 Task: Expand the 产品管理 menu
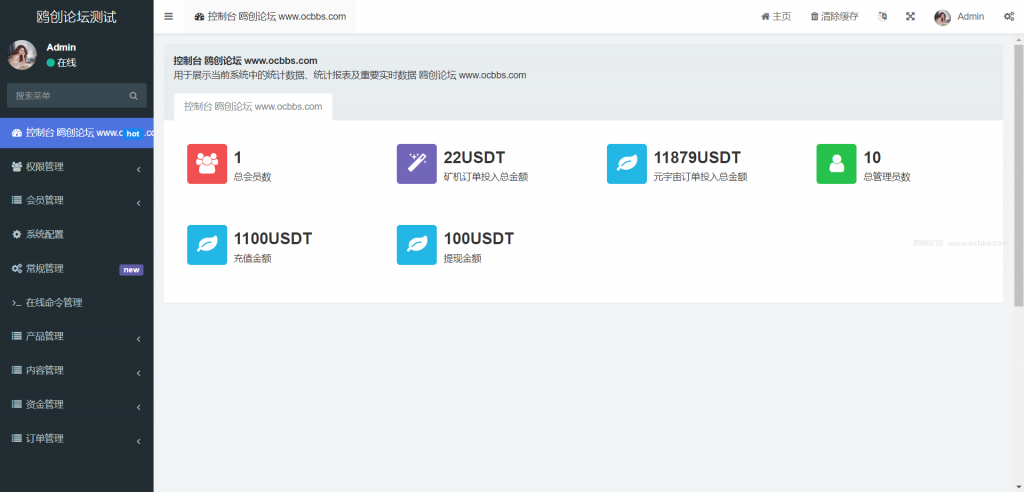tap(77, 336)
